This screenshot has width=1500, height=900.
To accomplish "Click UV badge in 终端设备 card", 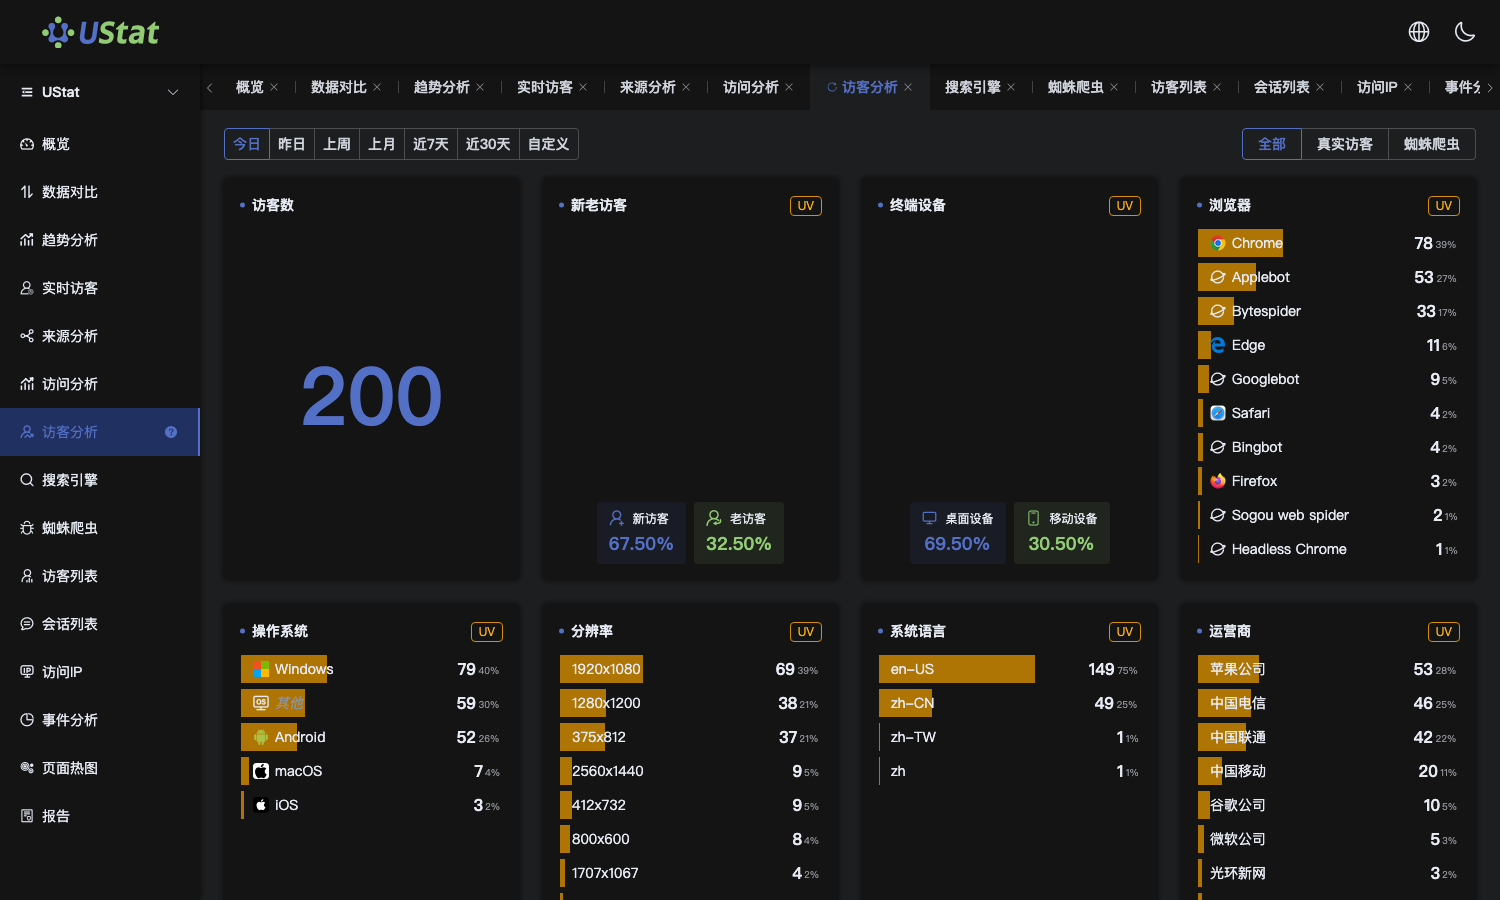I will point(1125,206).
